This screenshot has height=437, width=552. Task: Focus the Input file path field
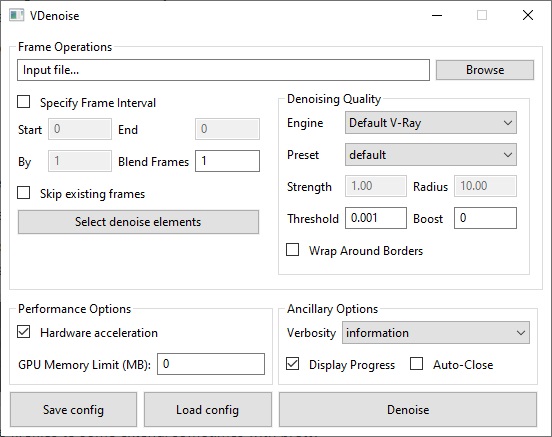tap(223, 70)
